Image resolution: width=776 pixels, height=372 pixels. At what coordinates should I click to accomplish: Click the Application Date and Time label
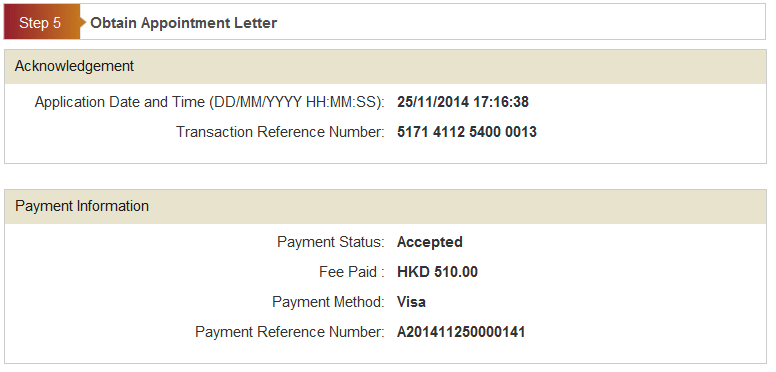pos(209,102)
